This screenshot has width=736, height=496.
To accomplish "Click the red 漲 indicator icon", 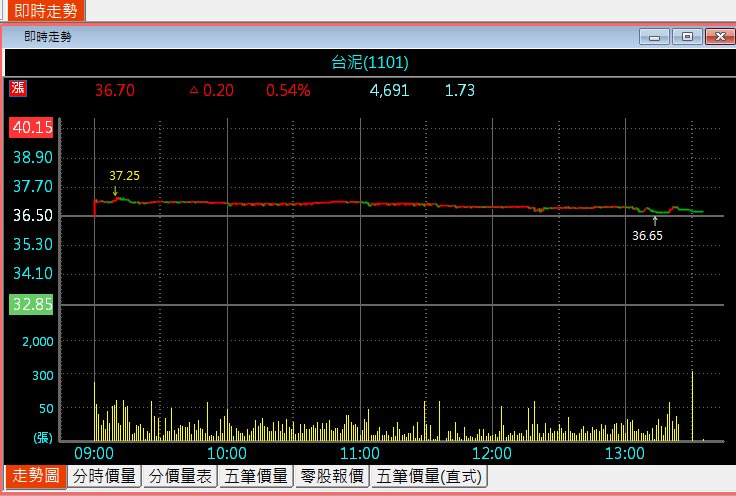I will 18,89.
